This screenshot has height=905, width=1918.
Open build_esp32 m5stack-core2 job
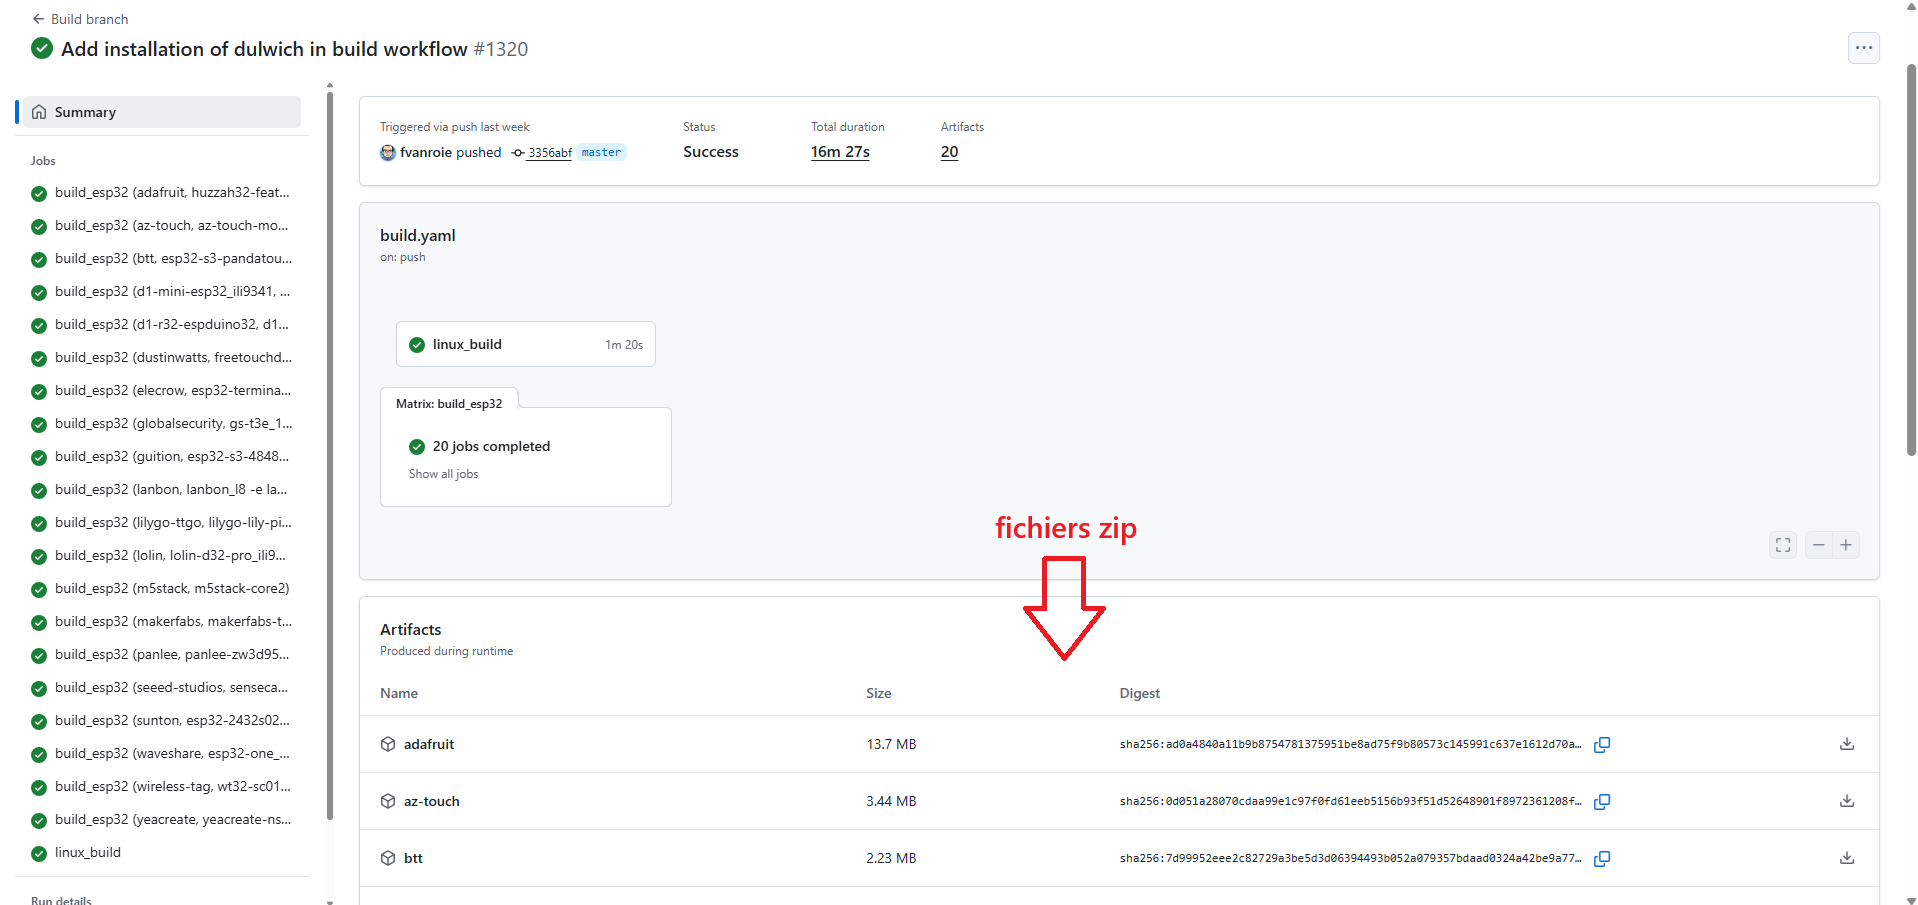click(x=171, y=588)
